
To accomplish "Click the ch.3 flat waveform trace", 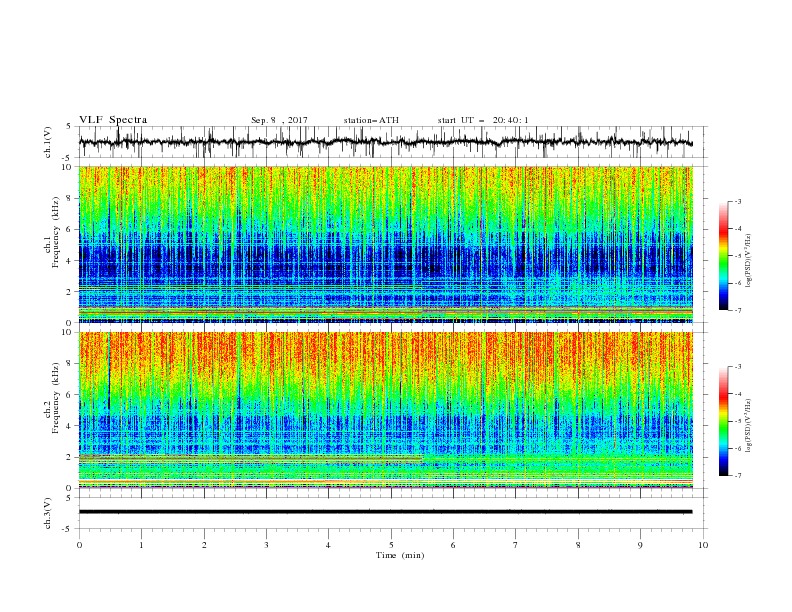I will click(x=385, y=512).
